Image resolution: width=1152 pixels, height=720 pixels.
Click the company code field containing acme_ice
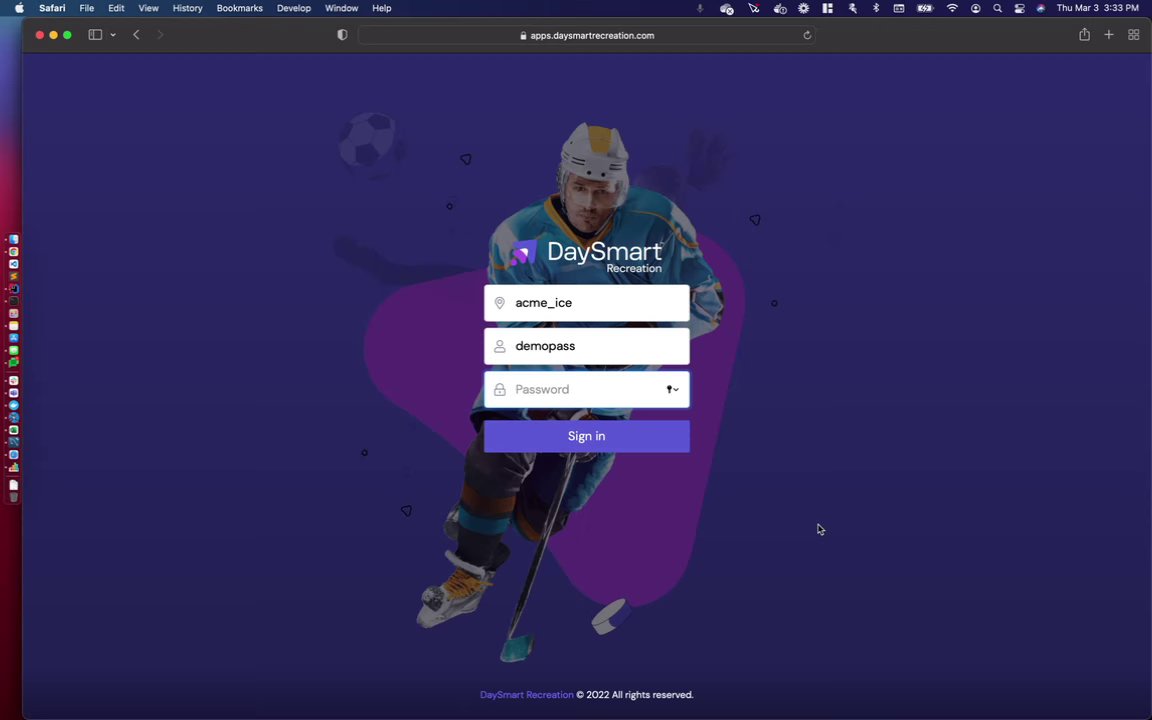click(x=586, y=303)
